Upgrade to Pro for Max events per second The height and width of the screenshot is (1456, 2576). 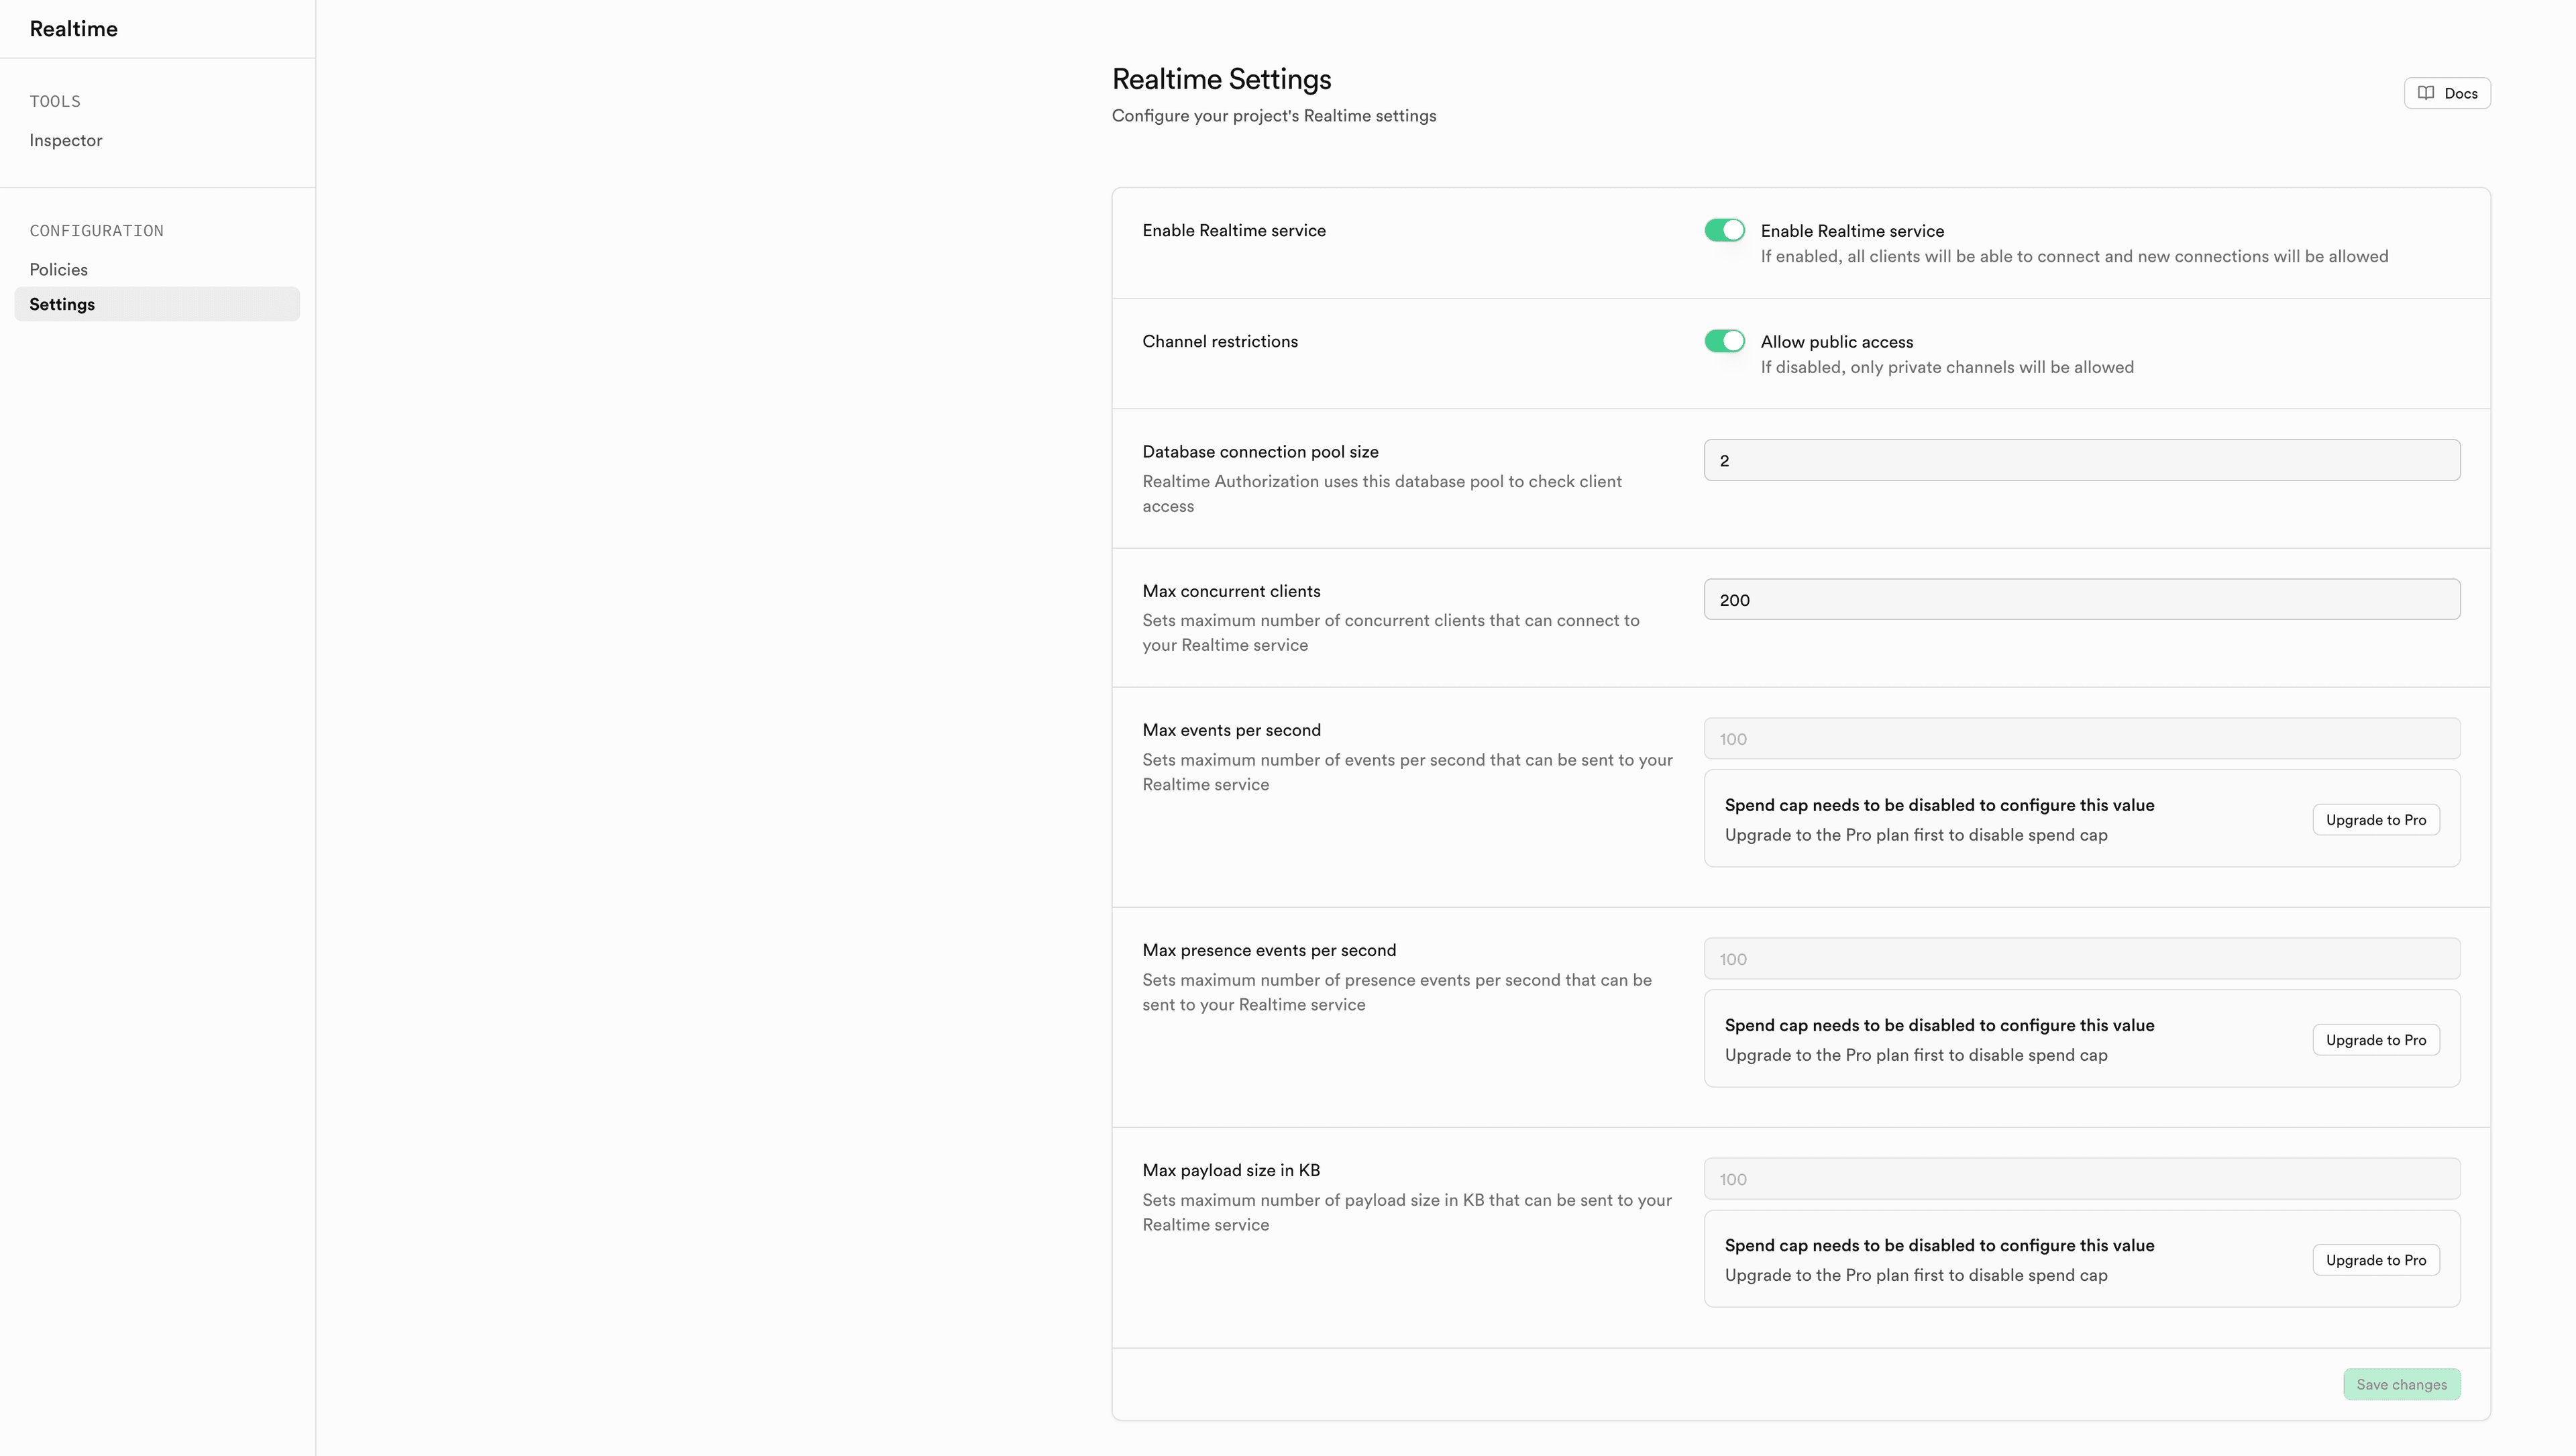point(2376,819)
